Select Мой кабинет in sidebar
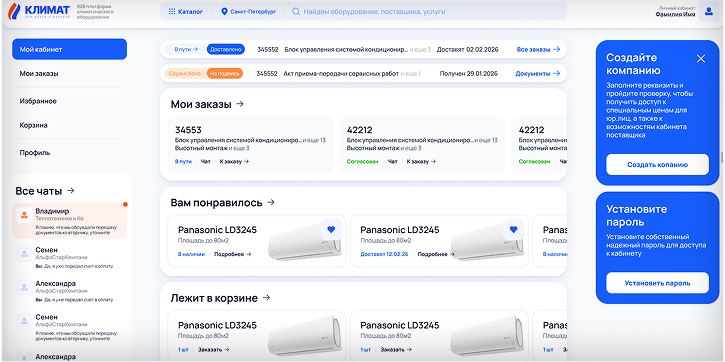 click(x=69, y=49)
